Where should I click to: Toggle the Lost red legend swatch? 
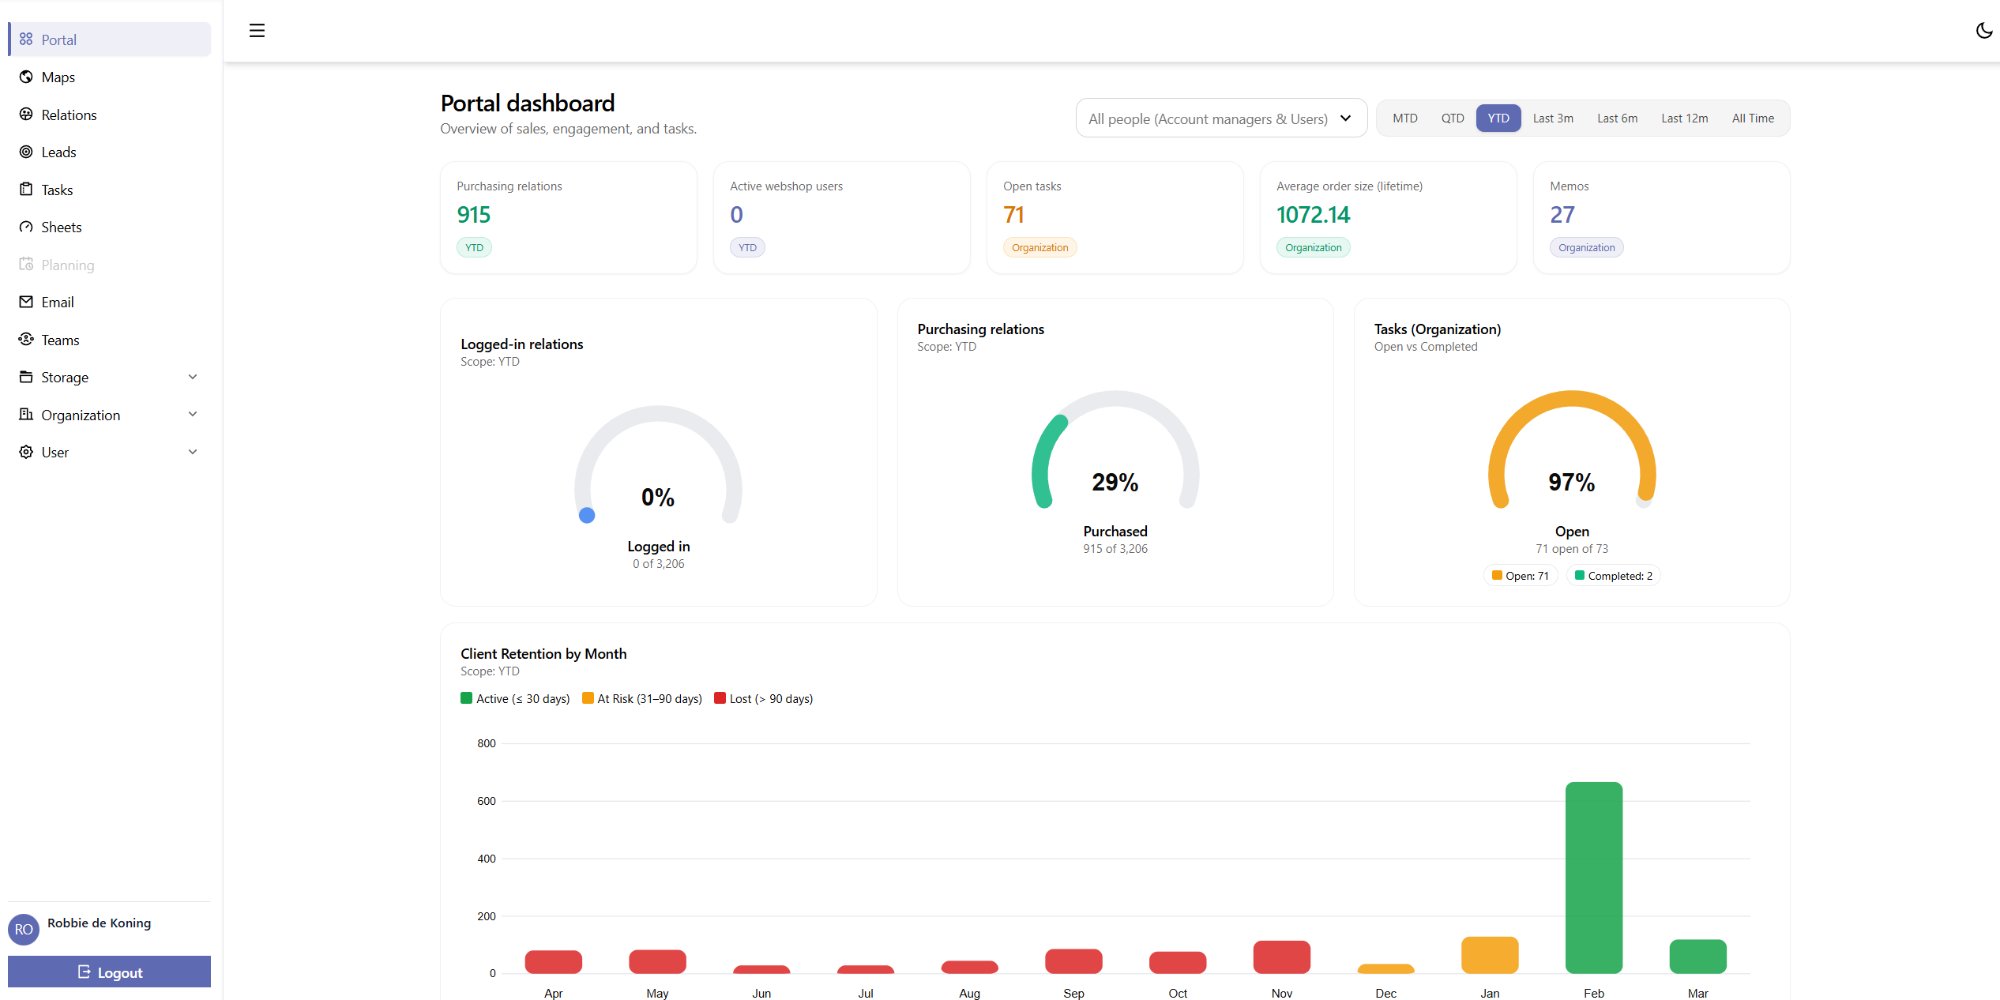click(719, 698)
